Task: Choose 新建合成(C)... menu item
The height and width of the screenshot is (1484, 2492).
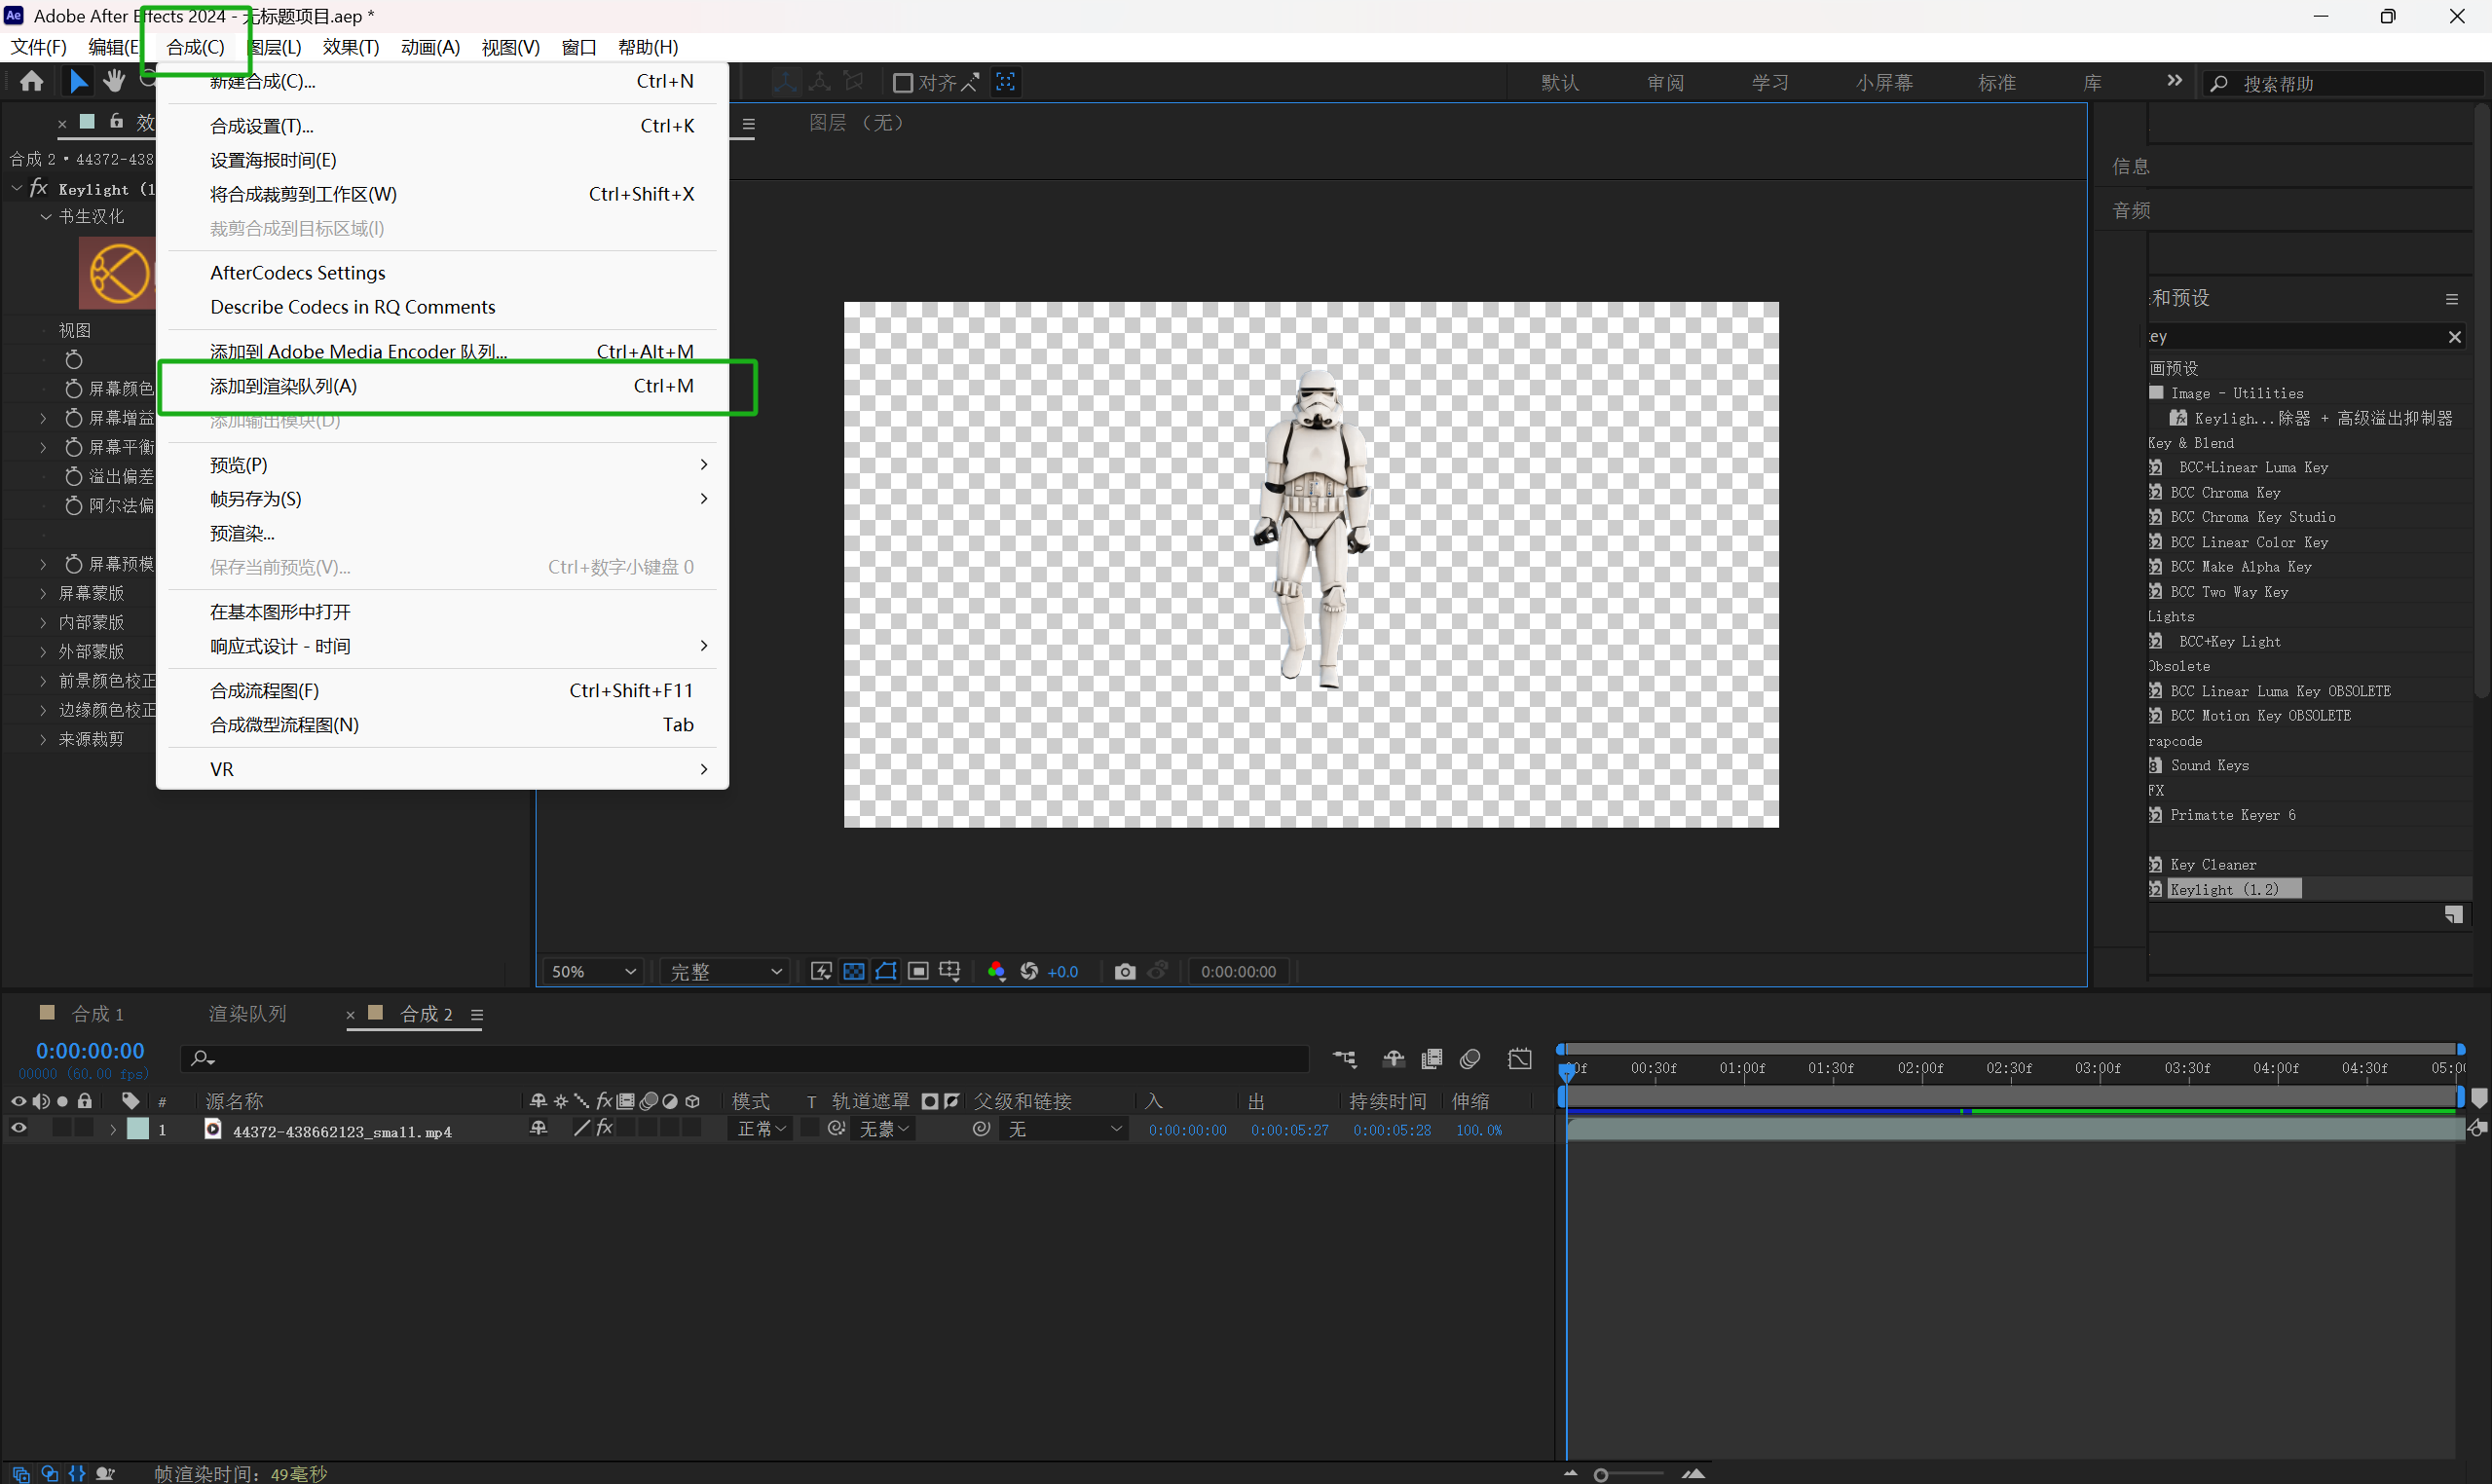Action: tap(443, 82)
